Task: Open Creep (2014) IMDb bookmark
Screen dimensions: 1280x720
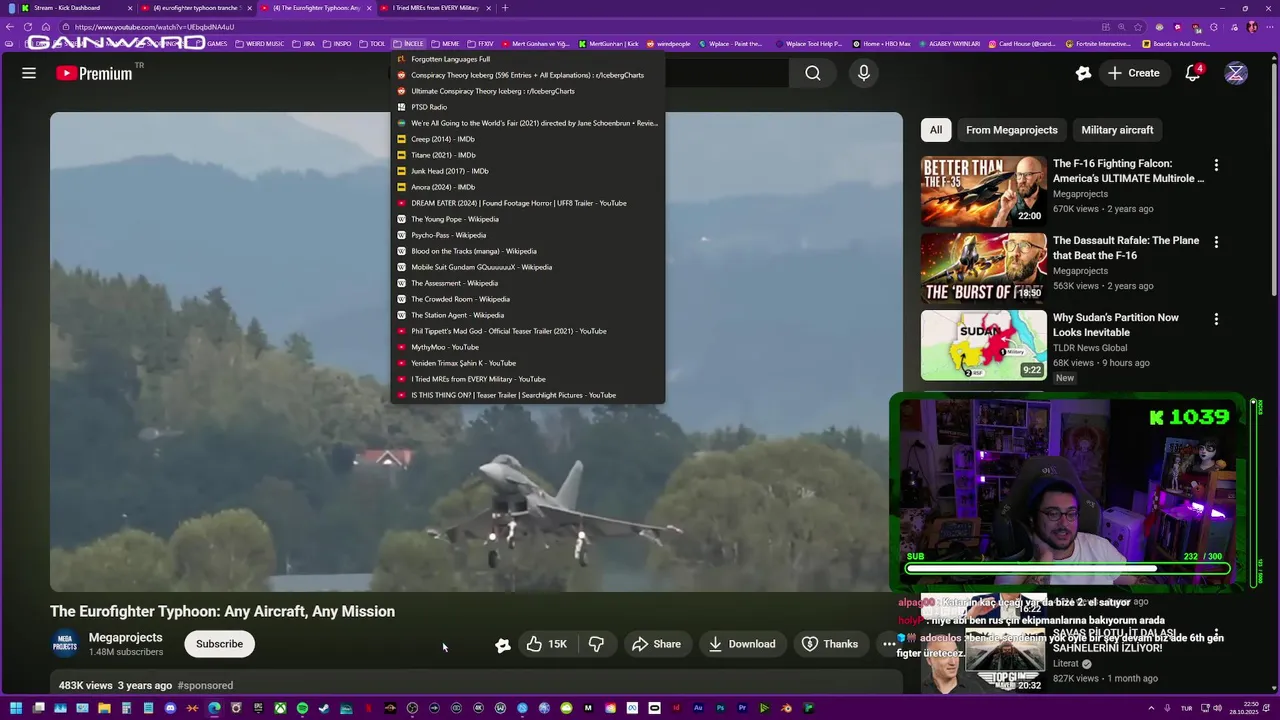Action: pyautogui.click(x=528, y=139)
